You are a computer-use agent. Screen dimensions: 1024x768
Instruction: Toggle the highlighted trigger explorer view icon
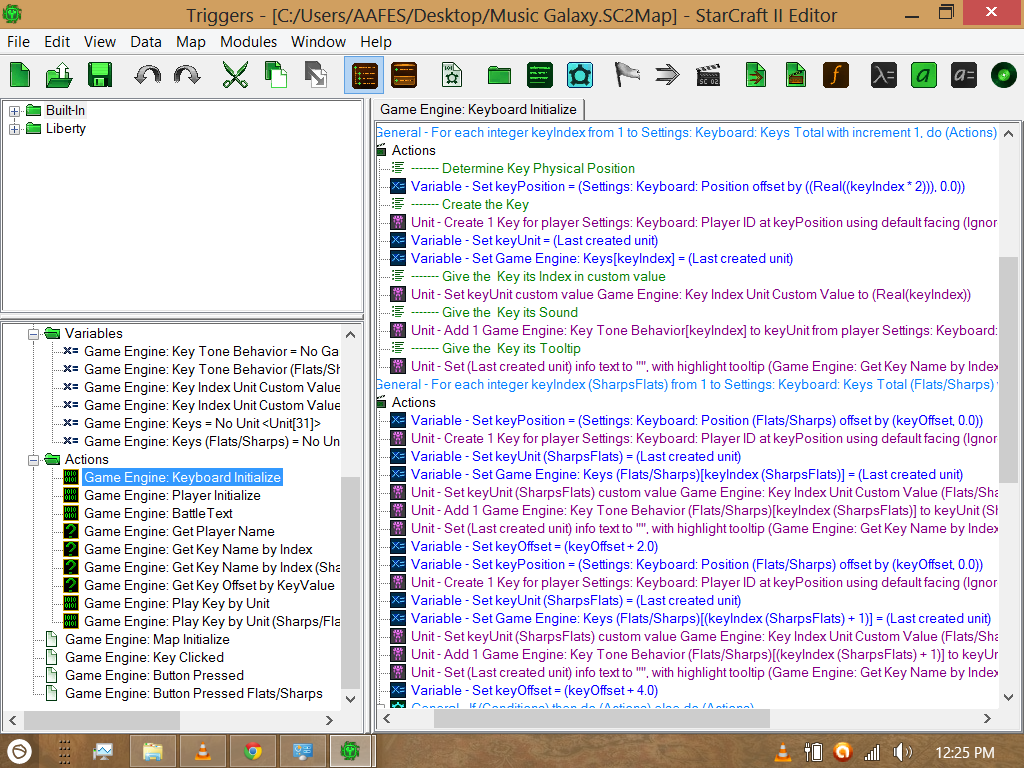click(364, 75)
